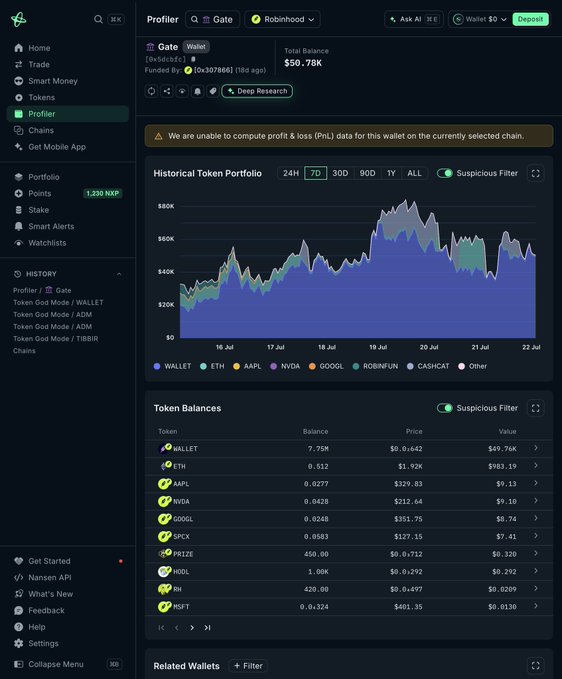Select the 30D time range tab
The width and height of the screenshot is (562, 679).
pyautogui.click(x=340, y=173)
